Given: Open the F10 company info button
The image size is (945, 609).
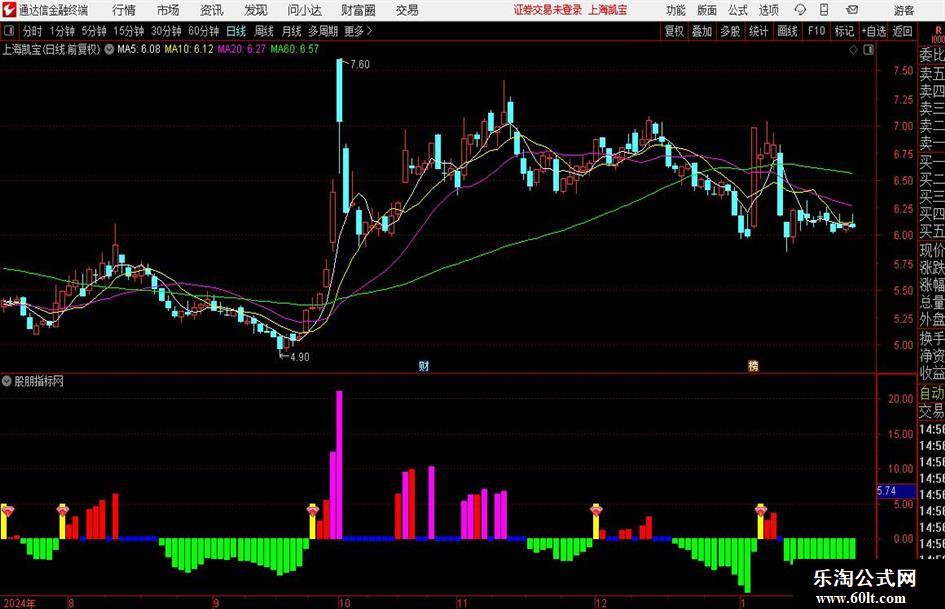Looking at the screenshot, I should click(x=817, y=31).
